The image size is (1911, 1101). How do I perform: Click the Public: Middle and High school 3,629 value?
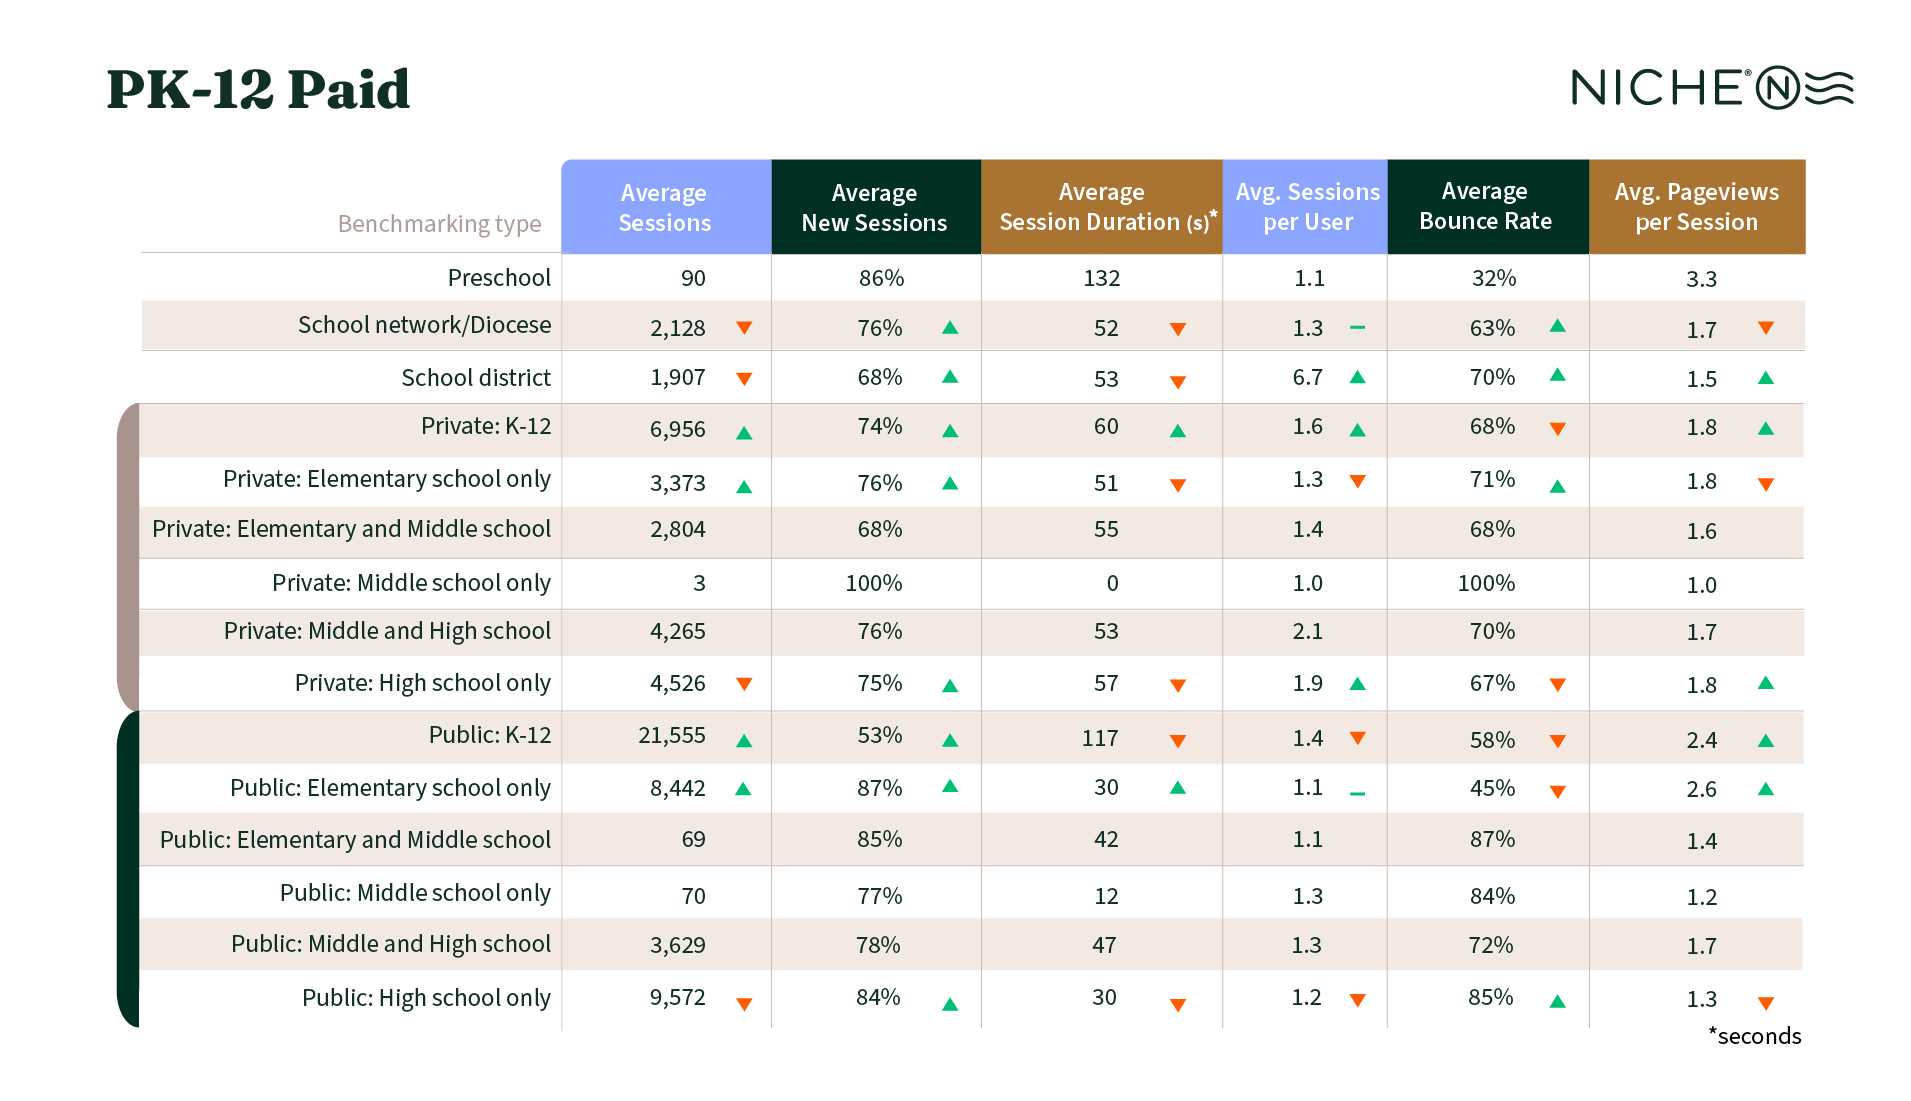click(x=678, y=946)
